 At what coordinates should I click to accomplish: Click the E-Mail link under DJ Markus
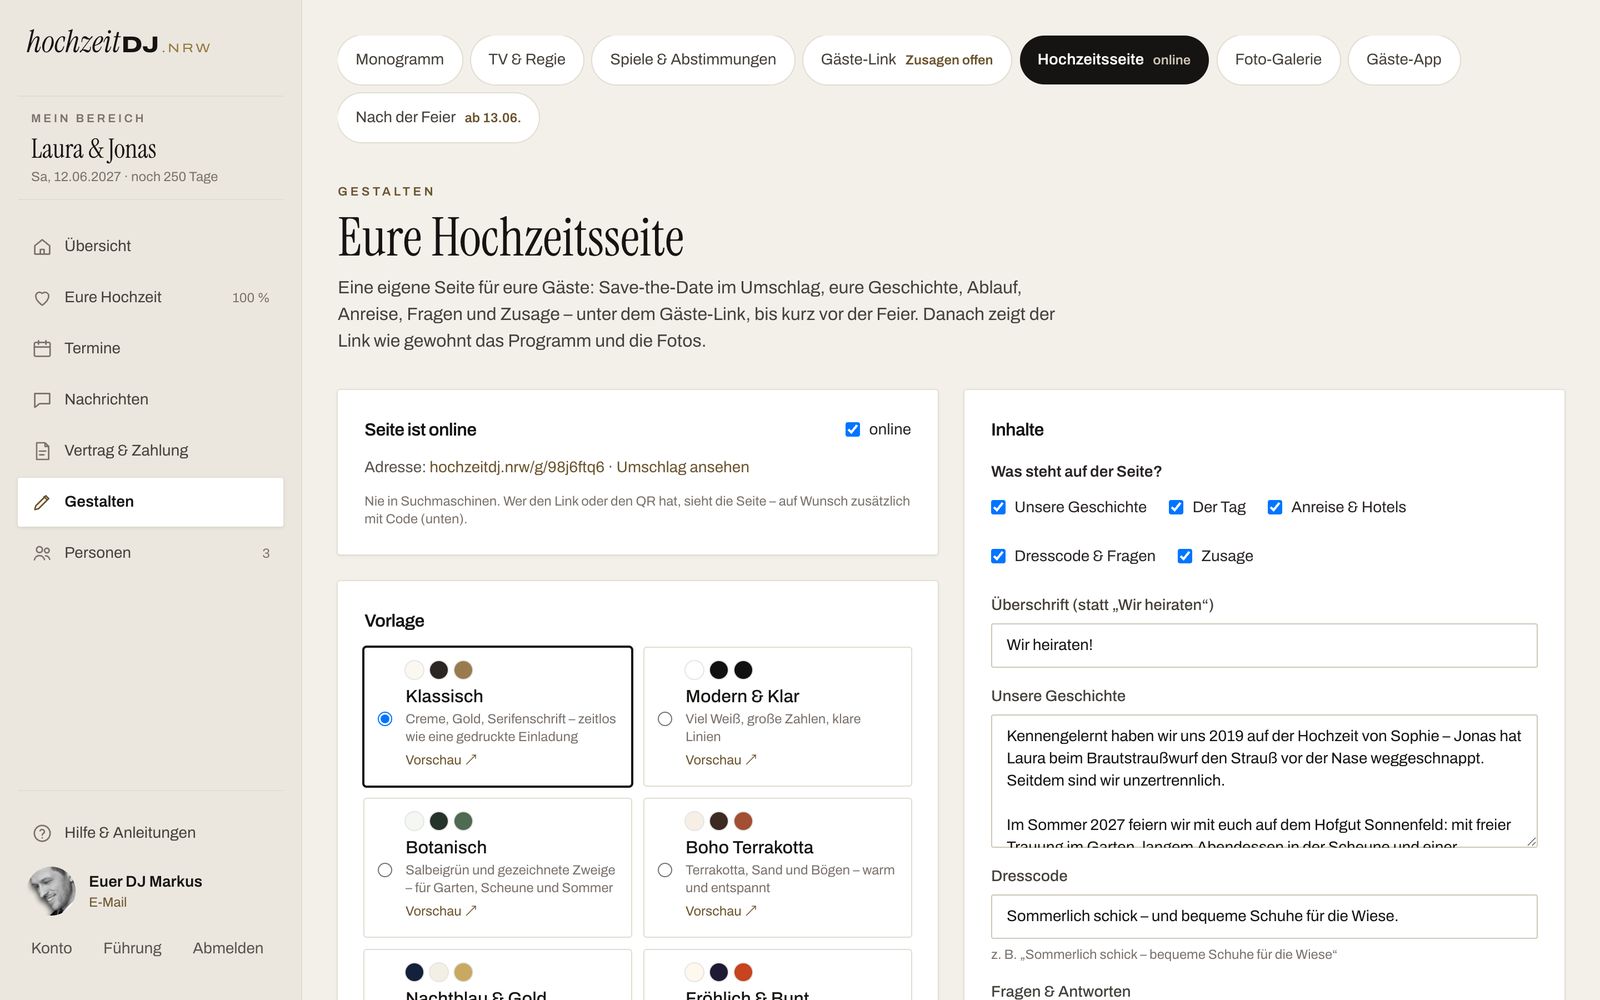point(108,902)
